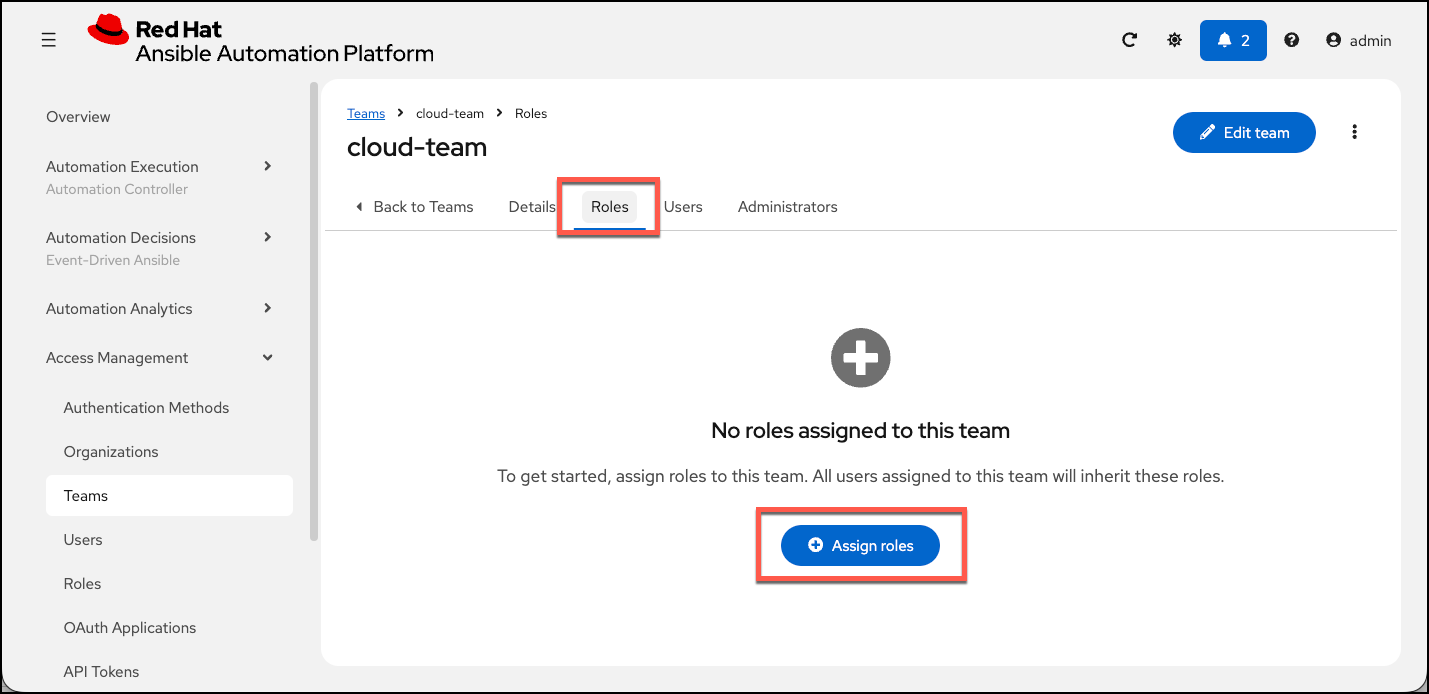
Task: Go Back to Teams
Action: tap(415, 207)
